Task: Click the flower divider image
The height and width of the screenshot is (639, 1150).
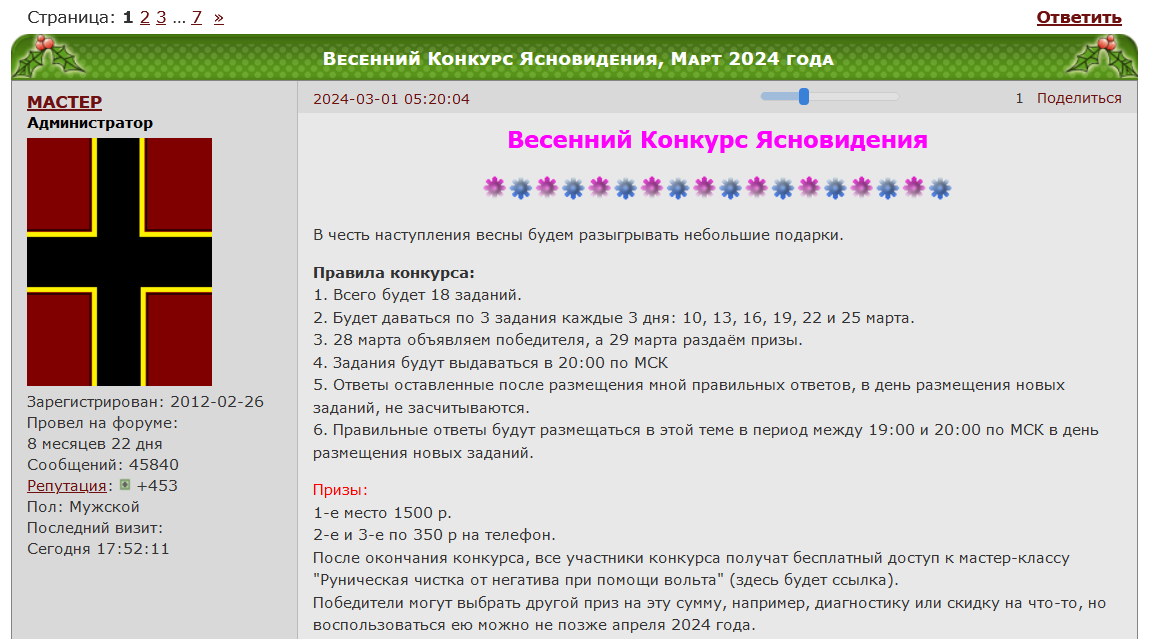Action: [x=717, y=188]
